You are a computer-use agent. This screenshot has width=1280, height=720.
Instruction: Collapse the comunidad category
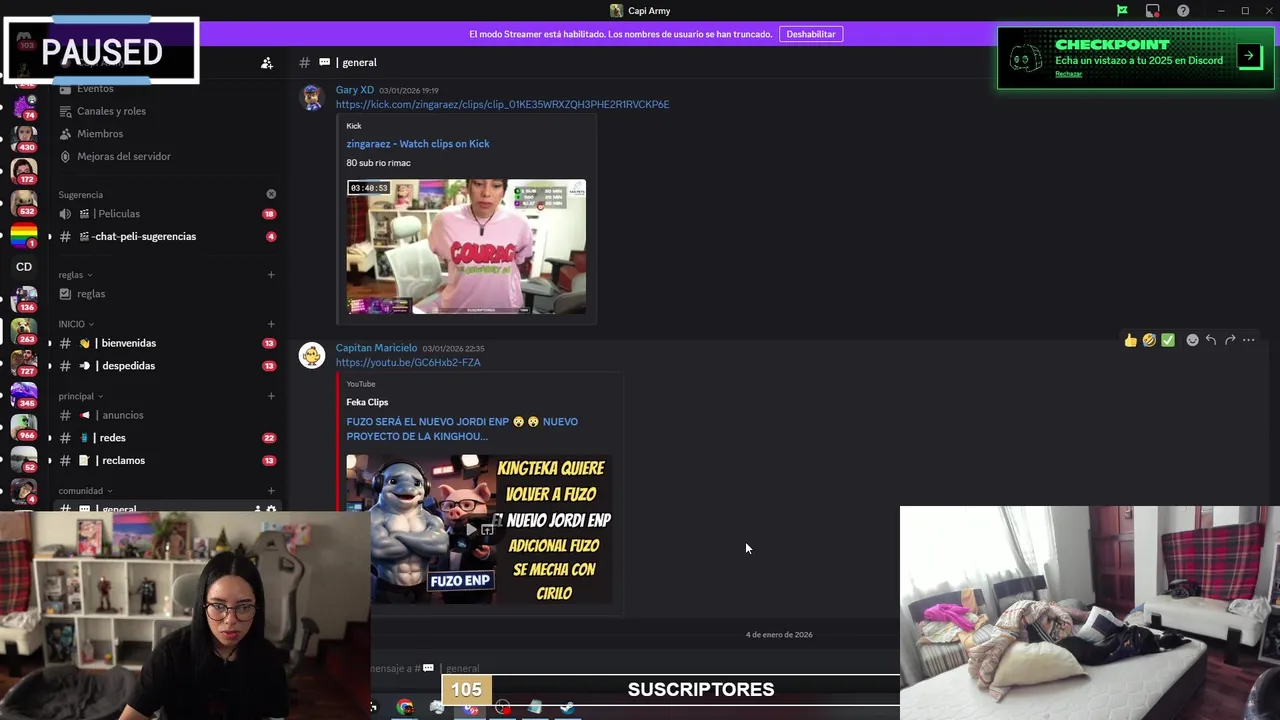tap(85, 491)
